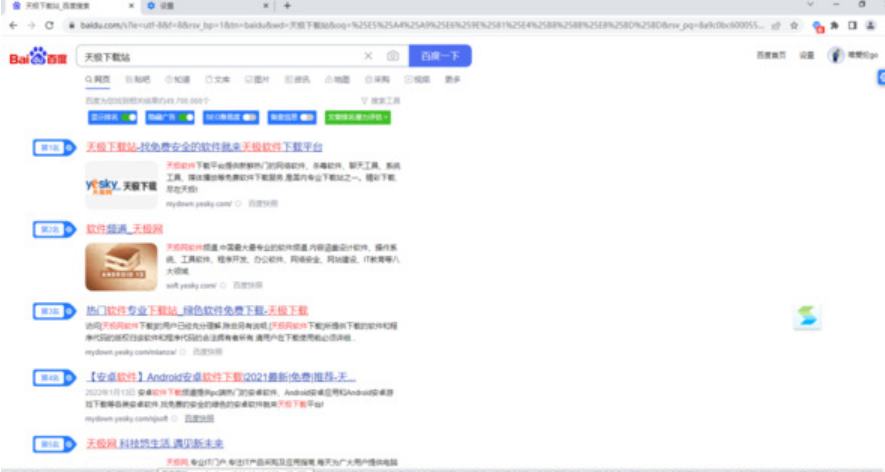885x472 pixels.
Task: Click the browser forward arrow
Action: point(32,25)
